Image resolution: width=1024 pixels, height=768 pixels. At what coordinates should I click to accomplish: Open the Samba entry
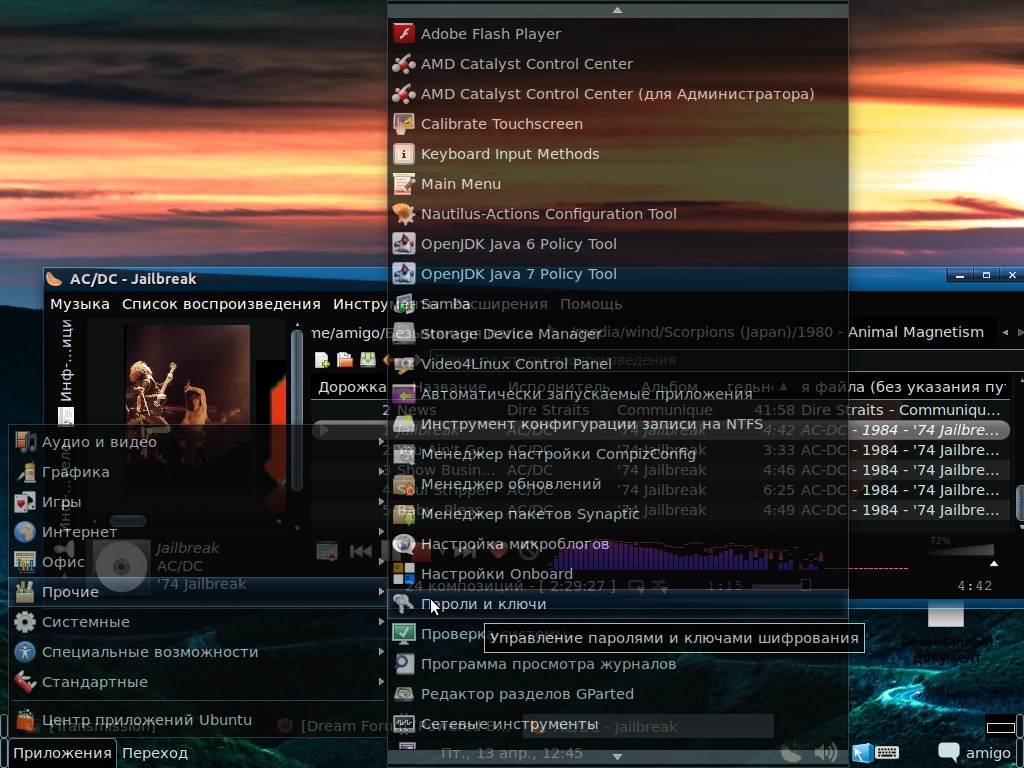(x=617, y=304)
